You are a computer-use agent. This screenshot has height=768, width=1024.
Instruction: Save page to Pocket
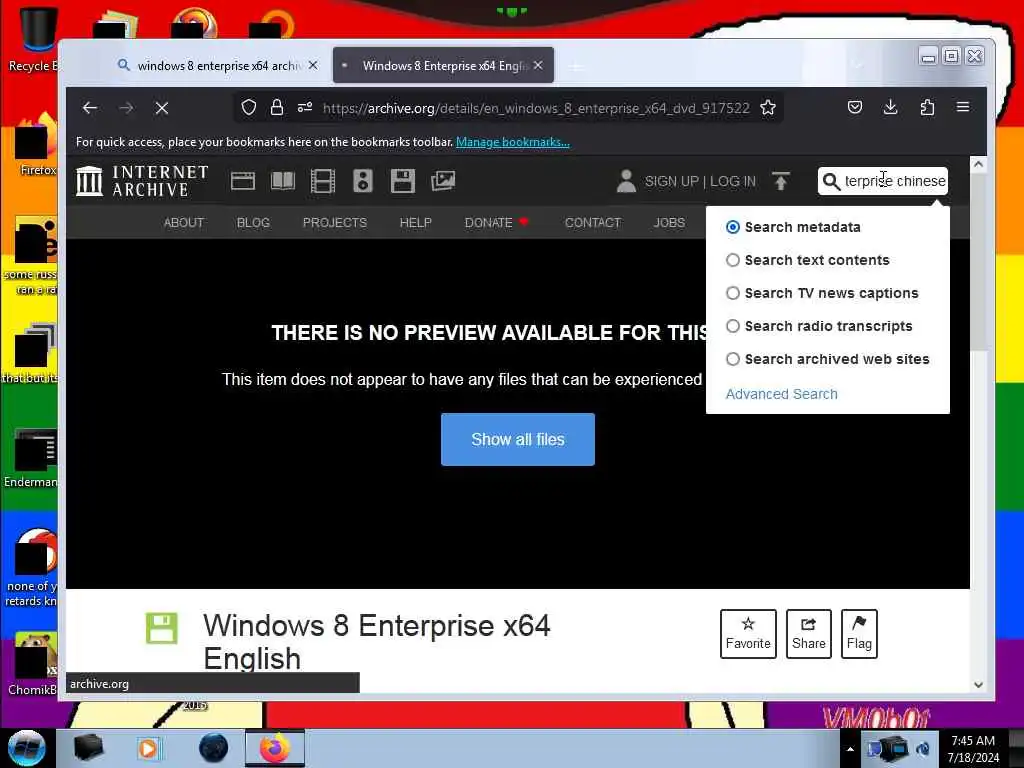tap(855, 107)
